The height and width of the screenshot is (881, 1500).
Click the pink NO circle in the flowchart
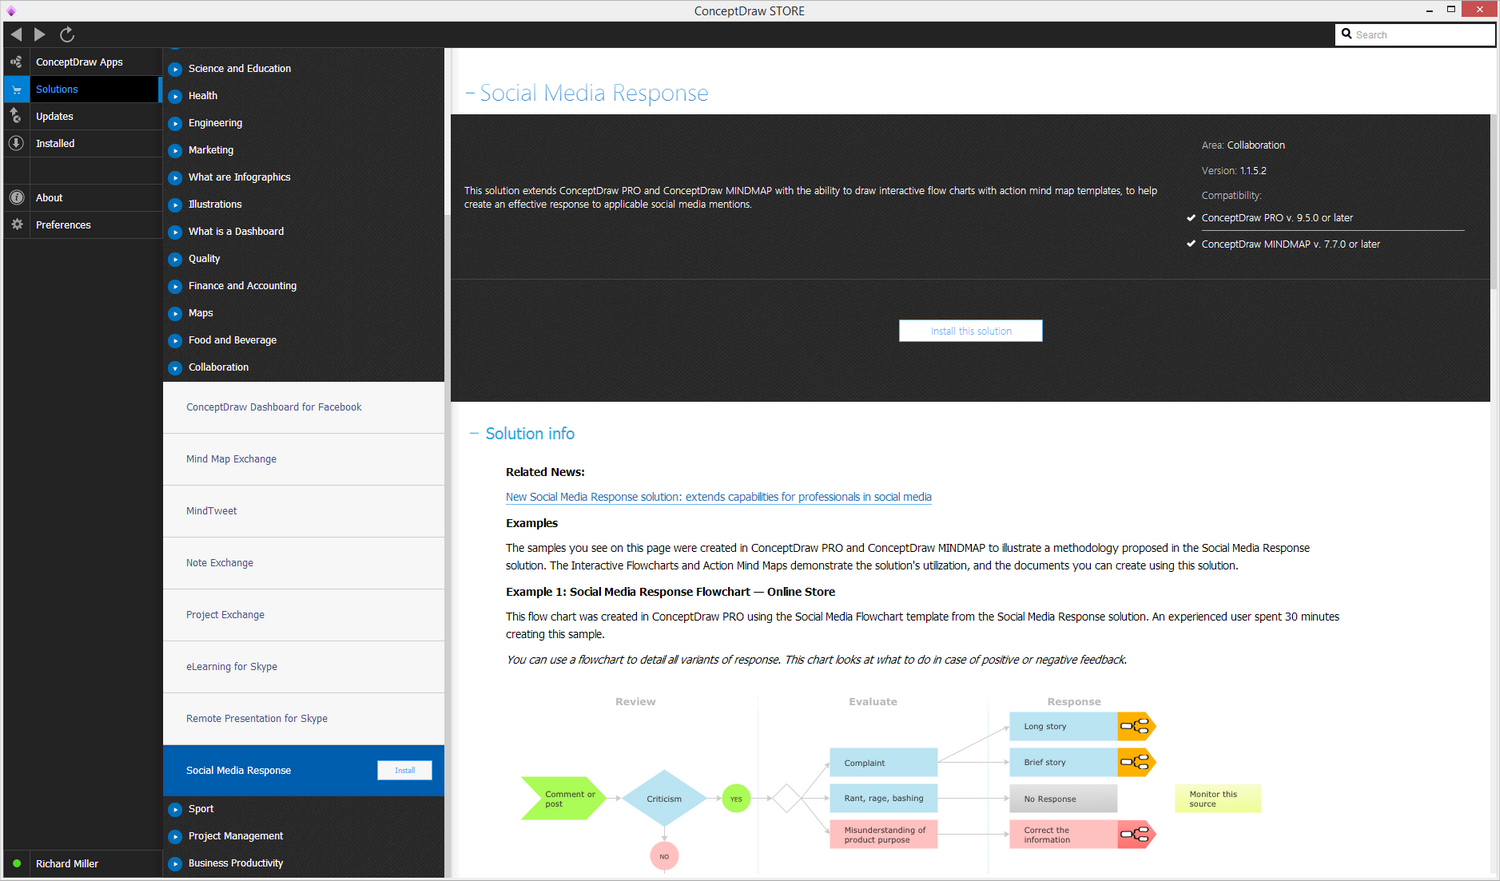pyautogui.click(x=664, y=856)
